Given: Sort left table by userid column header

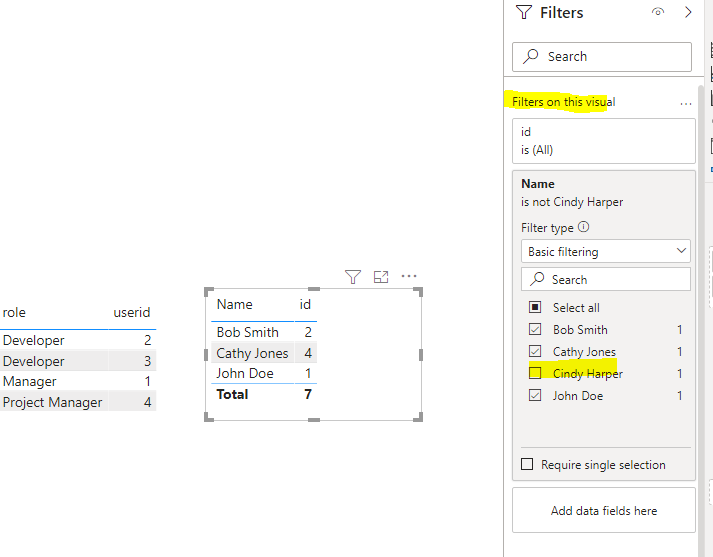Looking at the screenshot, I should coord(131,312).
